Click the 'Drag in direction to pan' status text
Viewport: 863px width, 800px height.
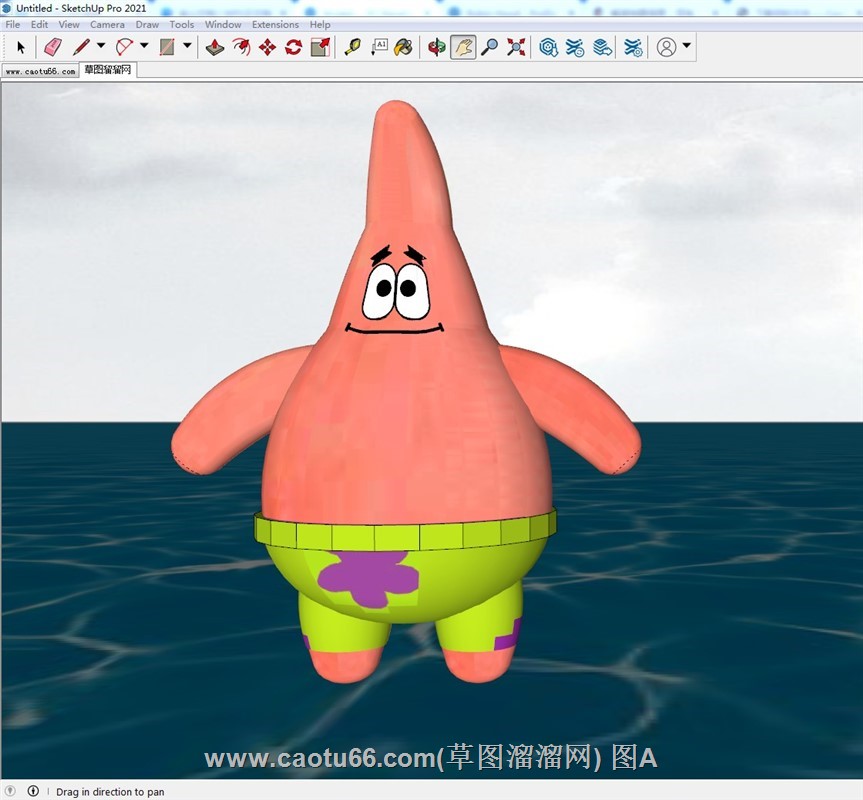click(110, 792)
